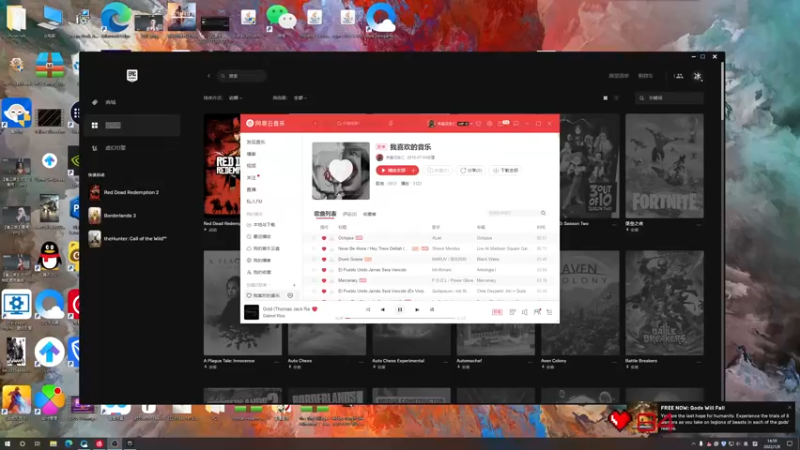Open the liked music playlist cover image

click(341, 170)
